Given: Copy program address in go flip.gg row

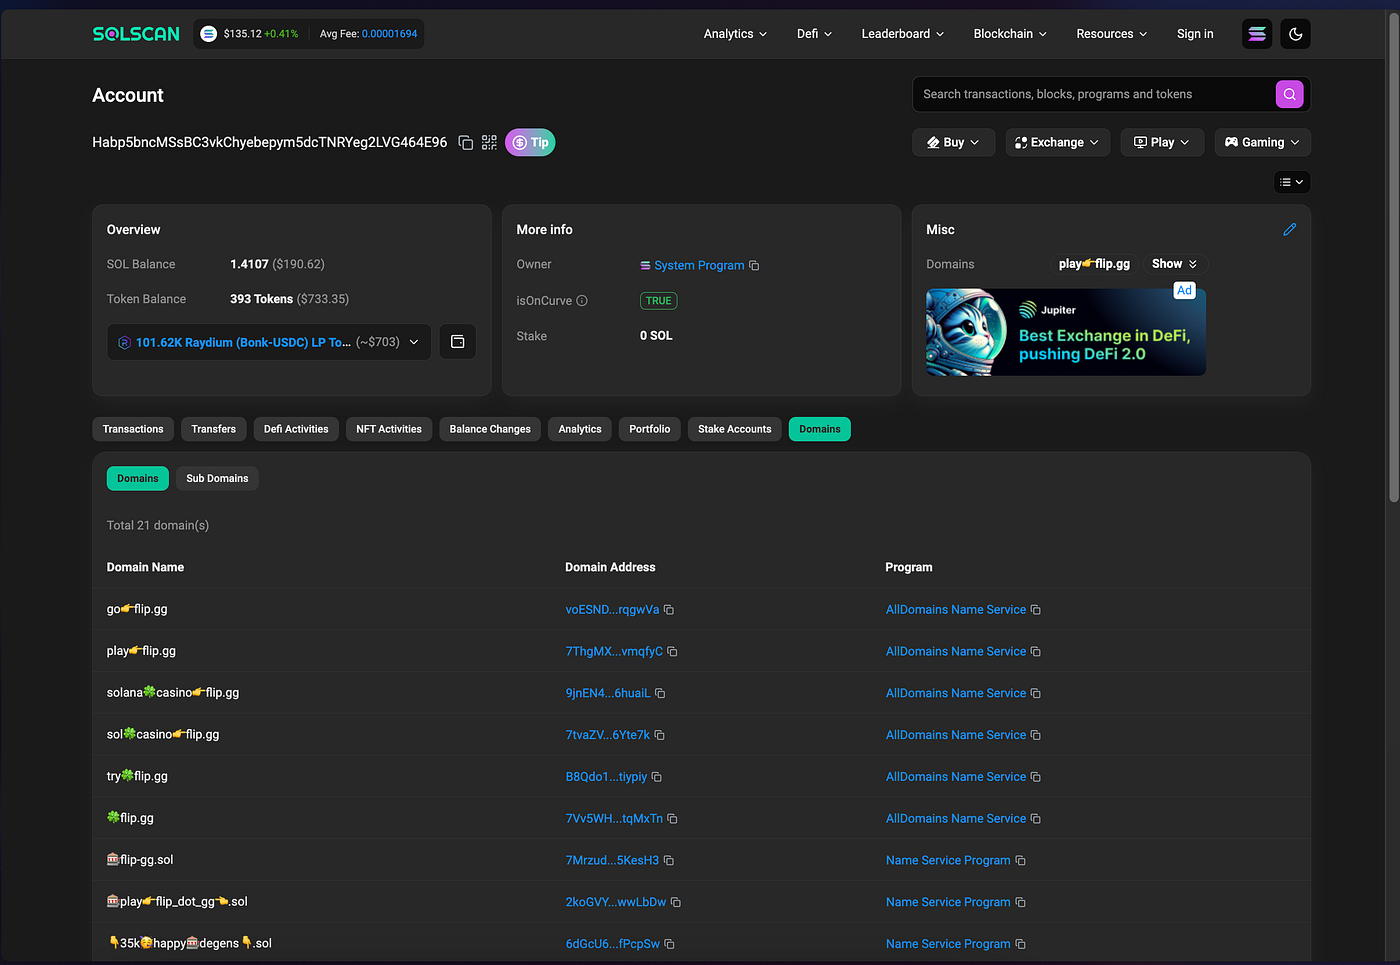Looking at the screenshot, I should click(x=1036, y=610).
